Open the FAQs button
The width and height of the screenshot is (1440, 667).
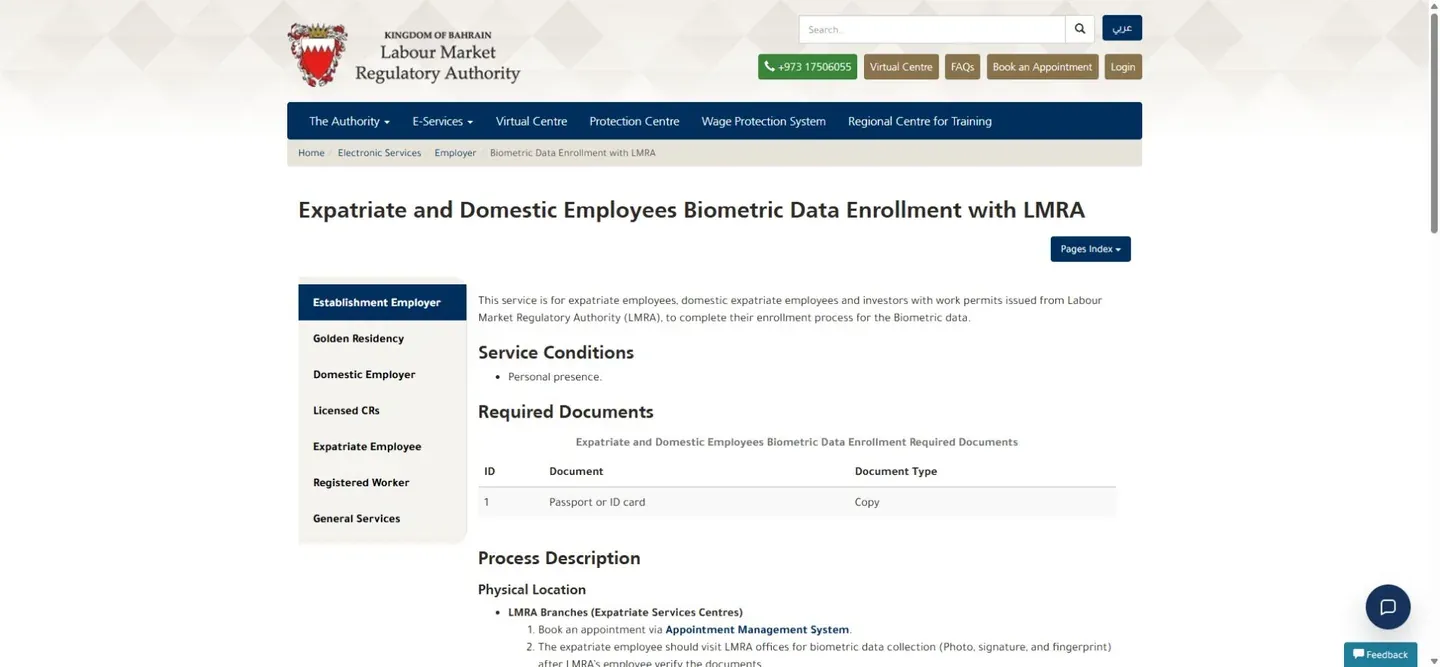(962, 67)
